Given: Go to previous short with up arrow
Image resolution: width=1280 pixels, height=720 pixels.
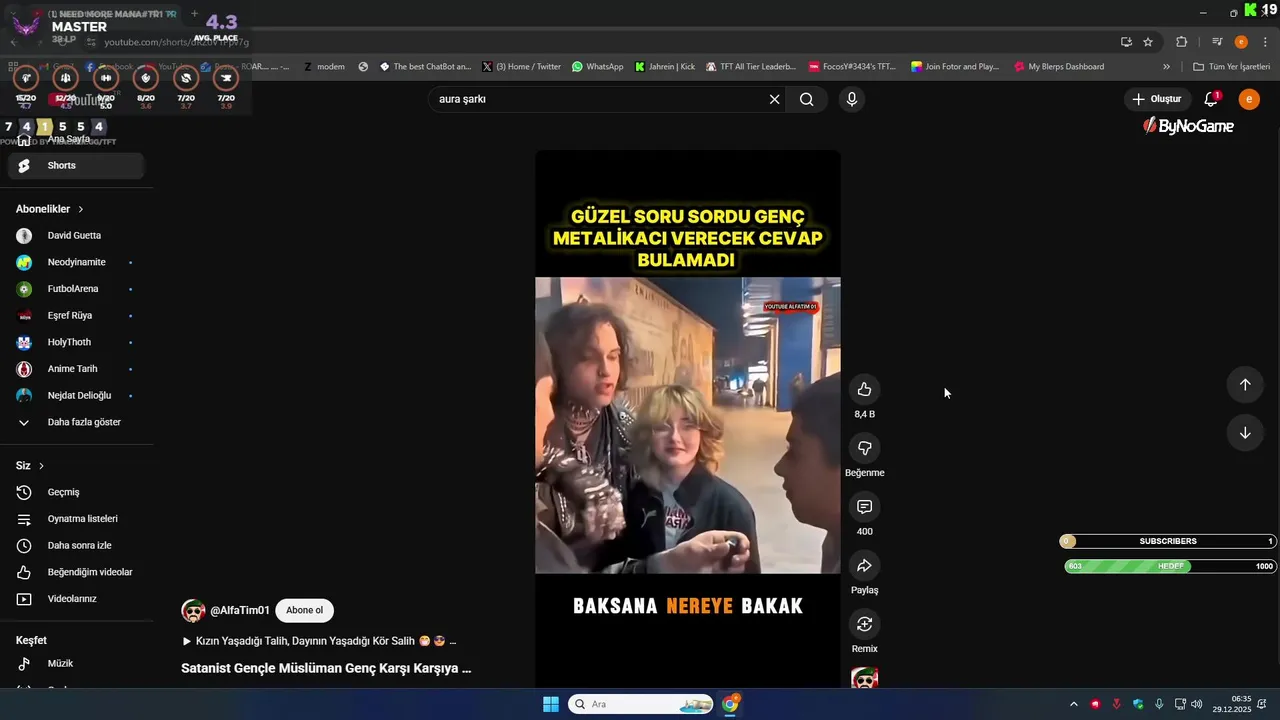Looking at the screenshot, I should tap(1245, 385).
